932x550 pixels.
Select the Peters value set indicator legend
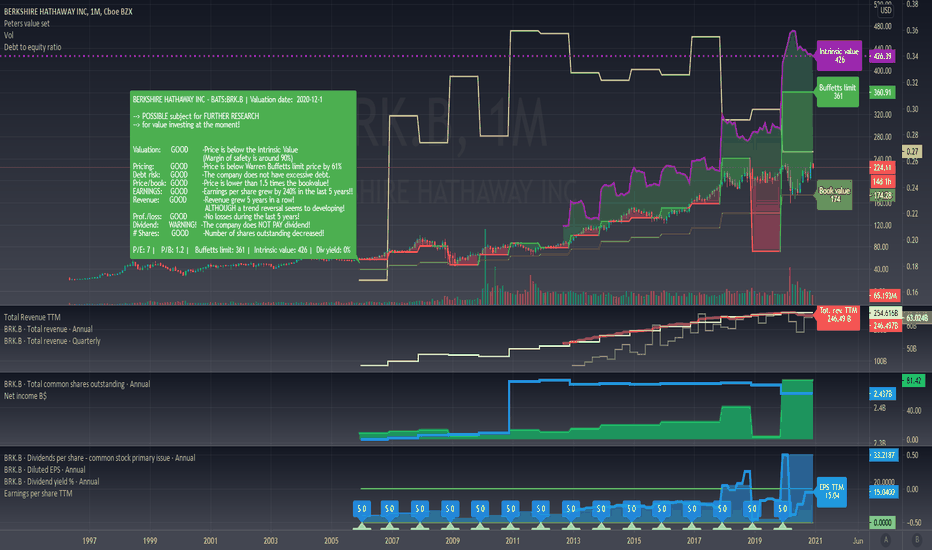[x=27, y=23]
